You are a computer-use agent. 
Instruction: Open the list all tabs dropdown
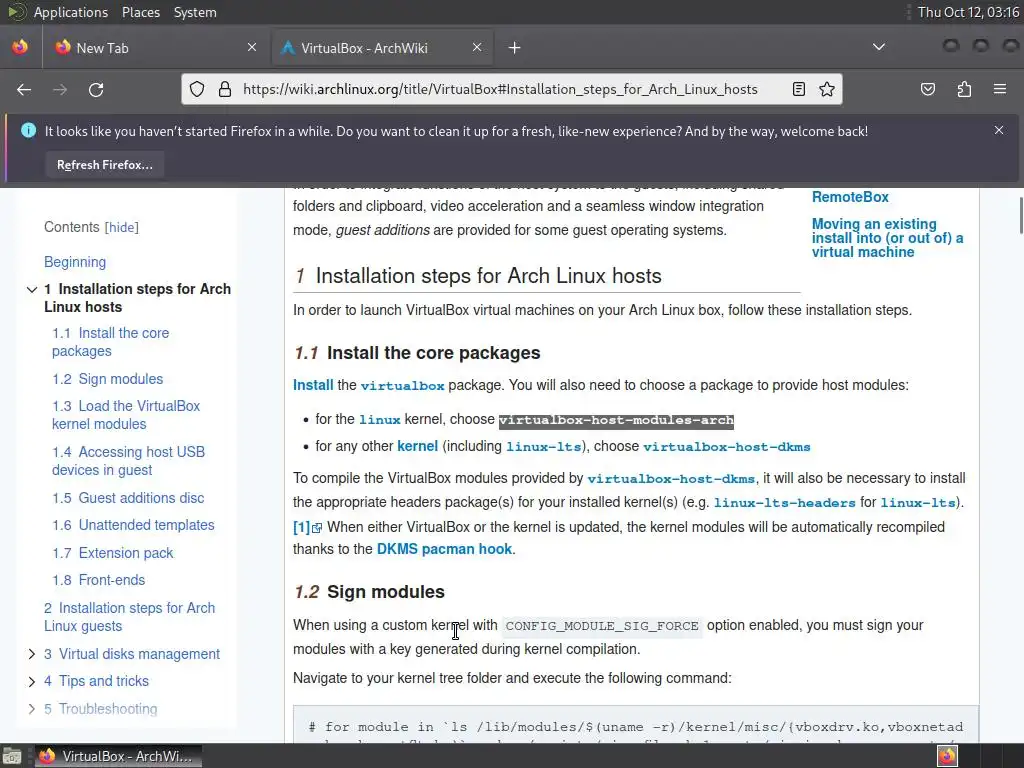tap(879, 47)
